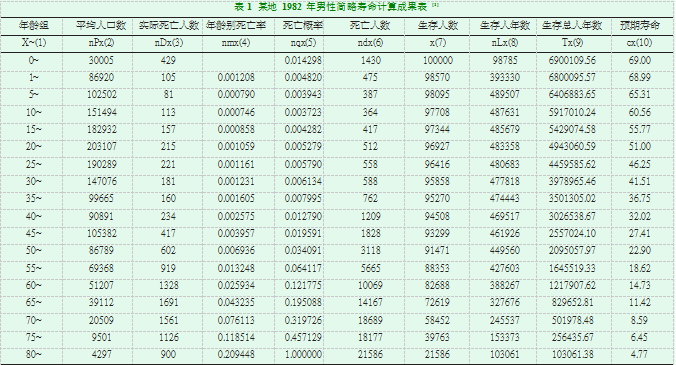Select the 平均人口数 column header
Screen dimensions: 676x365
tap(101, 25)
